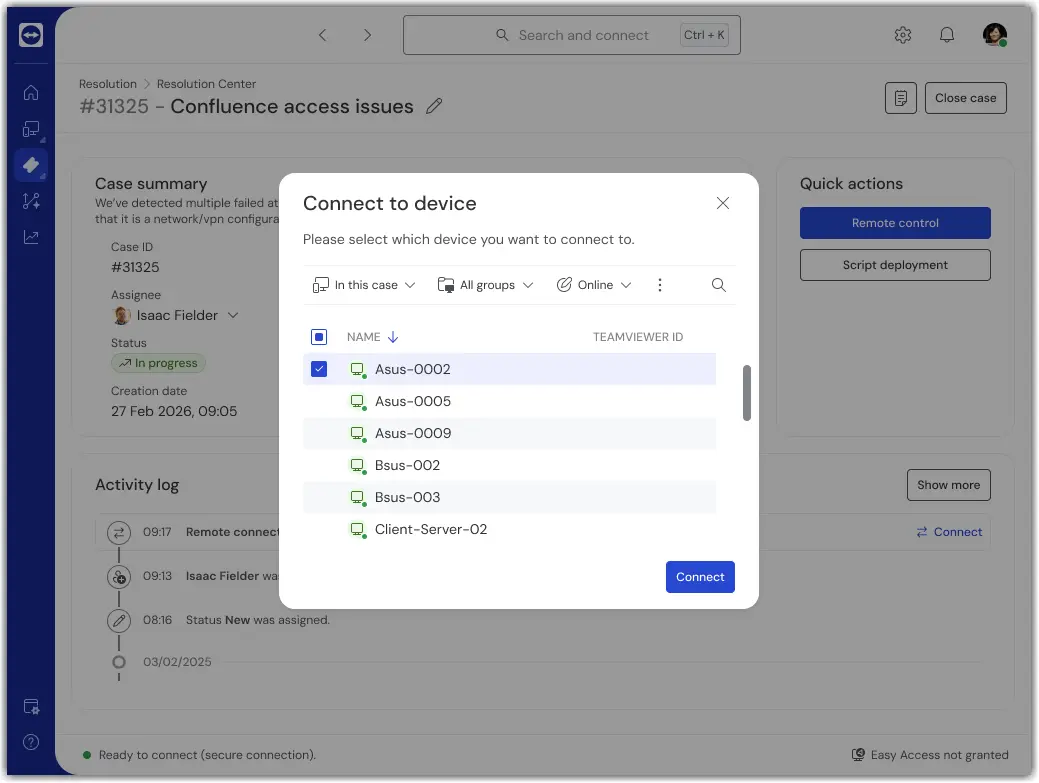The height and width of the screenshot is (783, 1039).
Task: Open the All groups filter dropdown
Action: pyautogui.click(x=486, y=285)
